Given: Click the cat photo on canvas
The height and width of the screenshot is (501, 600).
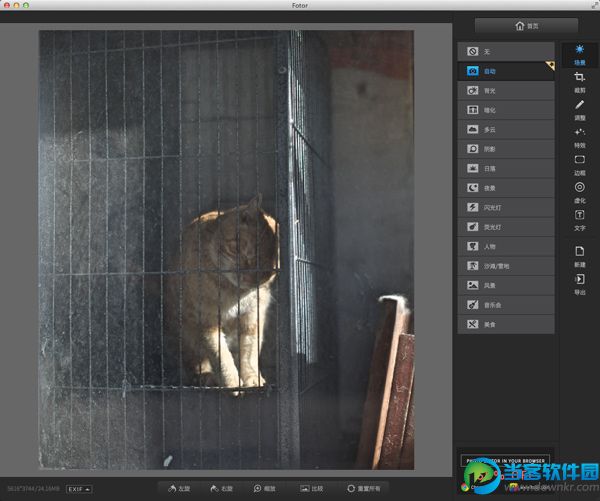Looking at the screenshot, I should (x=226, y=250).
